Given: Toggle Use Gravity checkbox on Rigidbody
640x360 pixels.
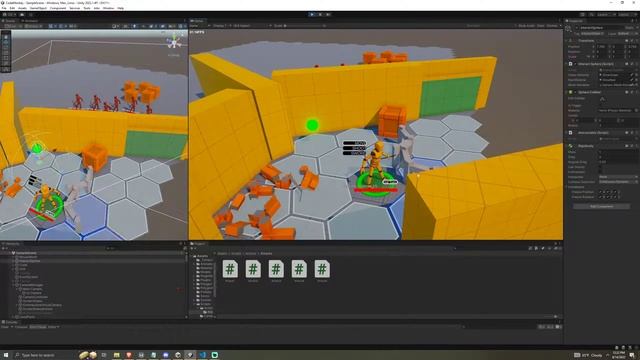Looking at the screenshot, I should (x=600, y=167).
